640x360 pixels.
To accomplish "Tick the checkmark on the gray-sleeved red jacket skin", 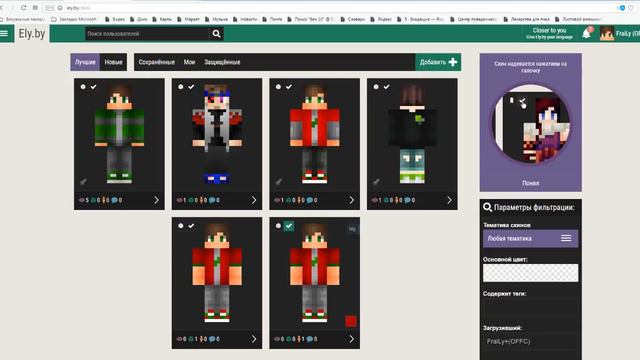I will pos(289,87).
